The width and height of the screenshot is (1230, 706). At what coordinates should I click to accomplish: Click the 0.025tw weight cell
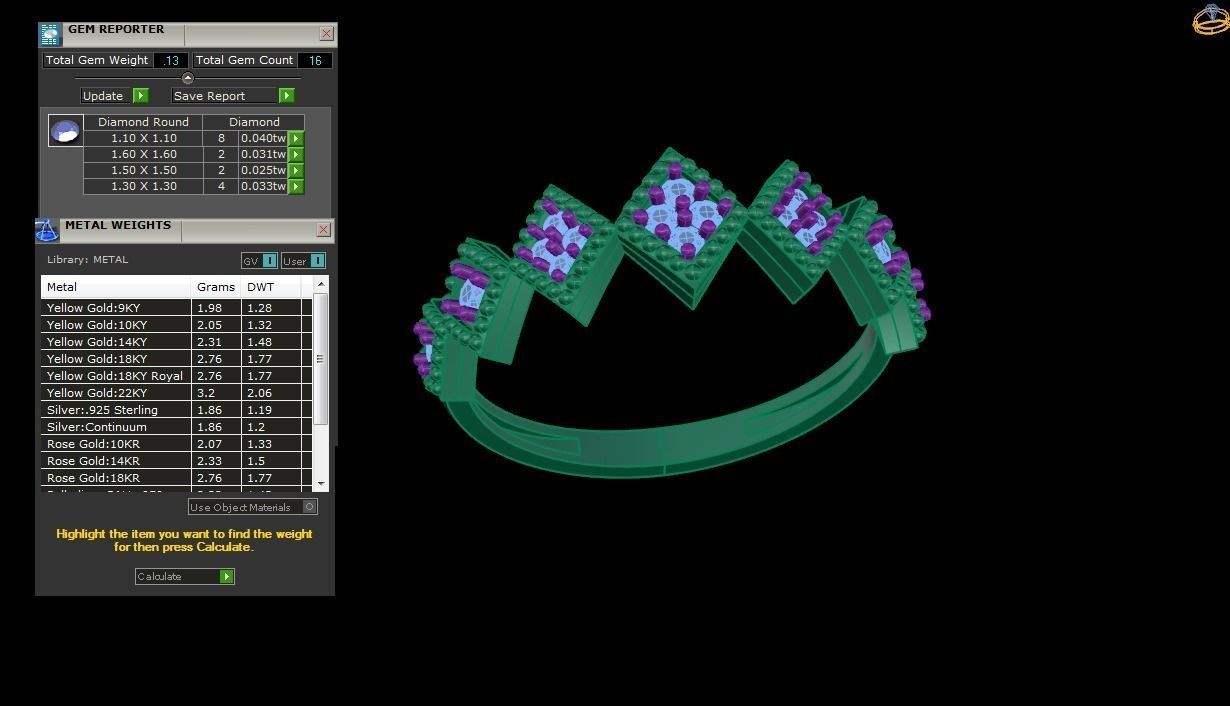(263, 171)
